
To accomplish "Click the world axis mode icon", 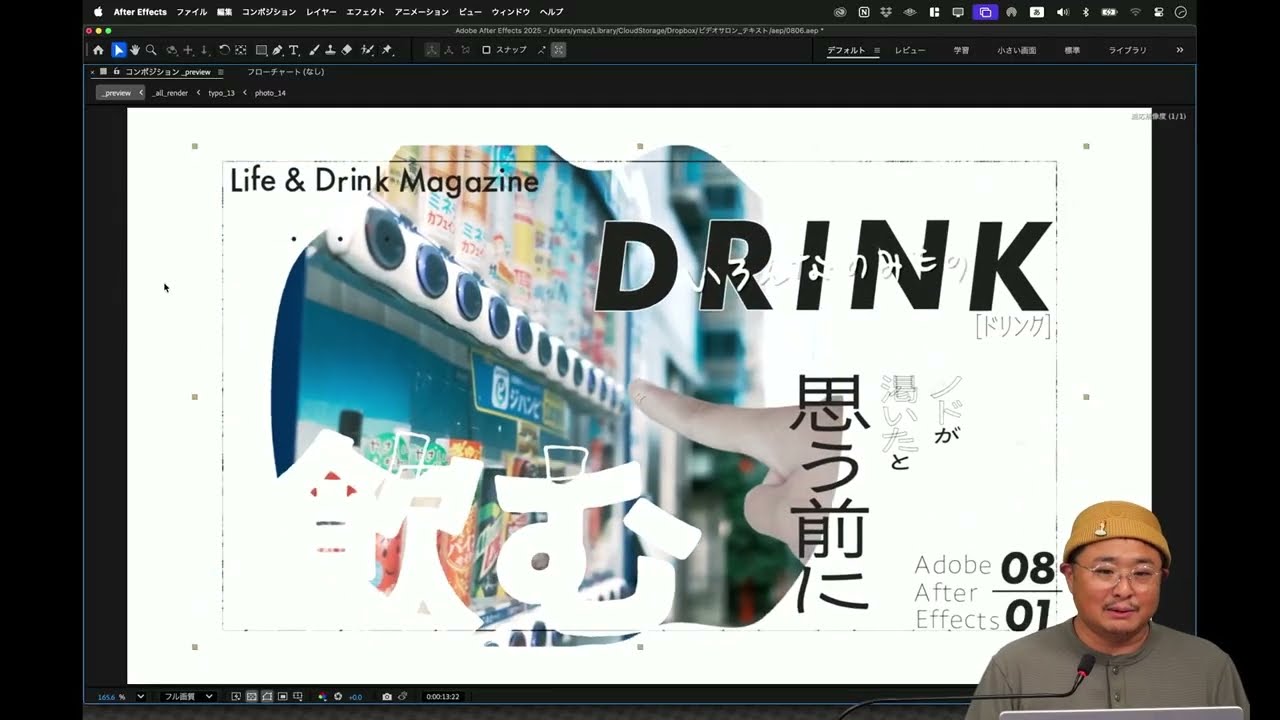I will tap(447, 50).
